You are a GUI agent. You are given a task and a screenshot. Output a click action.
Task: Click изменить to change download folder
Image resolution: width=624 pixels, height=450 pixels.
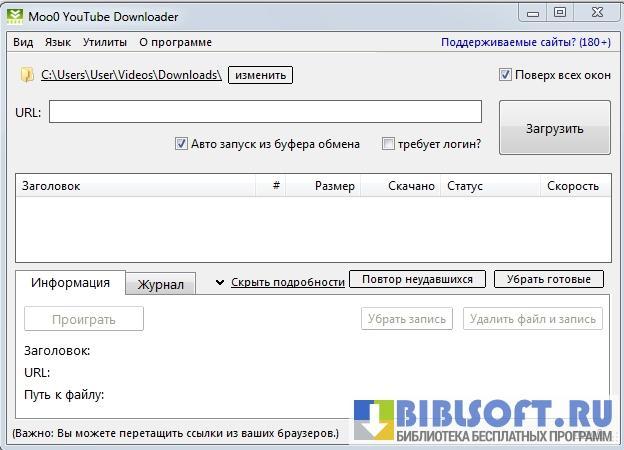(x=260, y=75)
